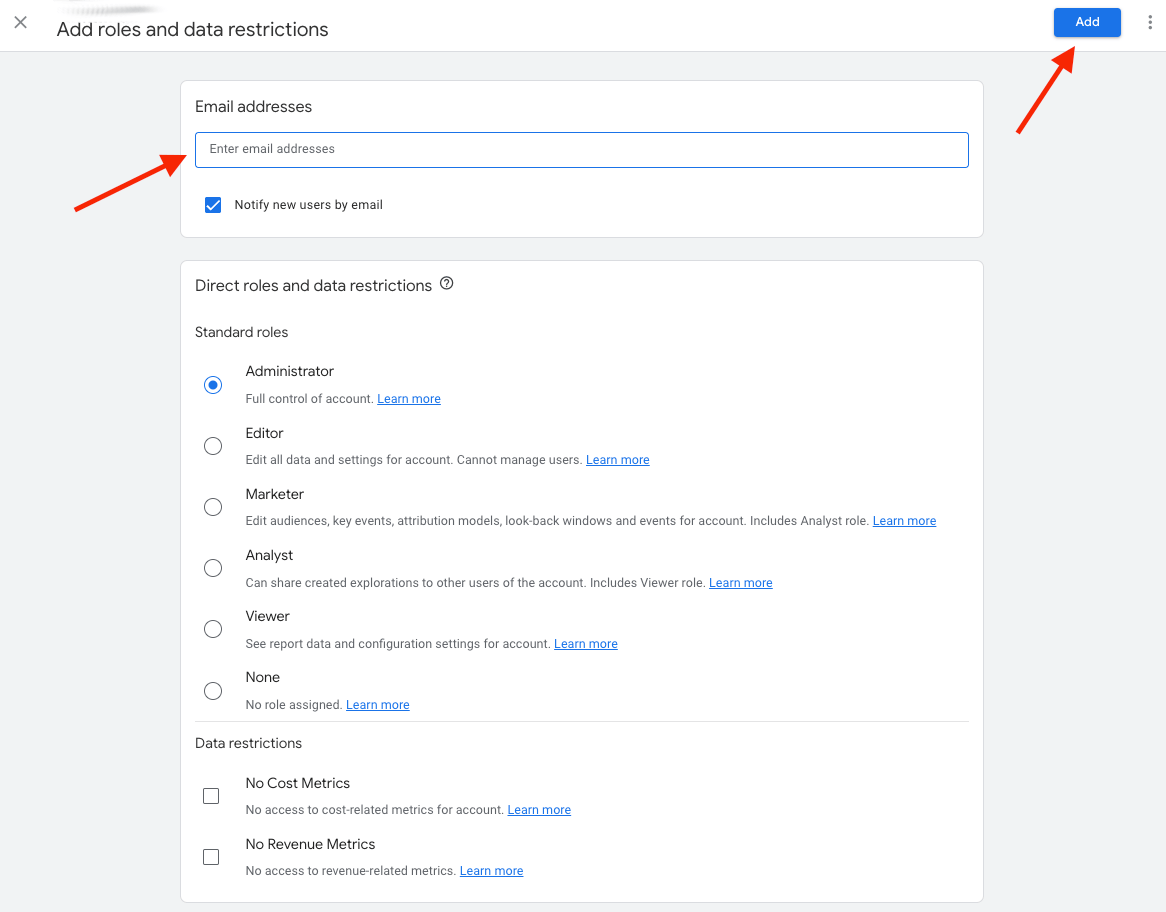1166x912 pixels.
Task: Open Learn more for Viewer role
Action: (x=586, y=643)
